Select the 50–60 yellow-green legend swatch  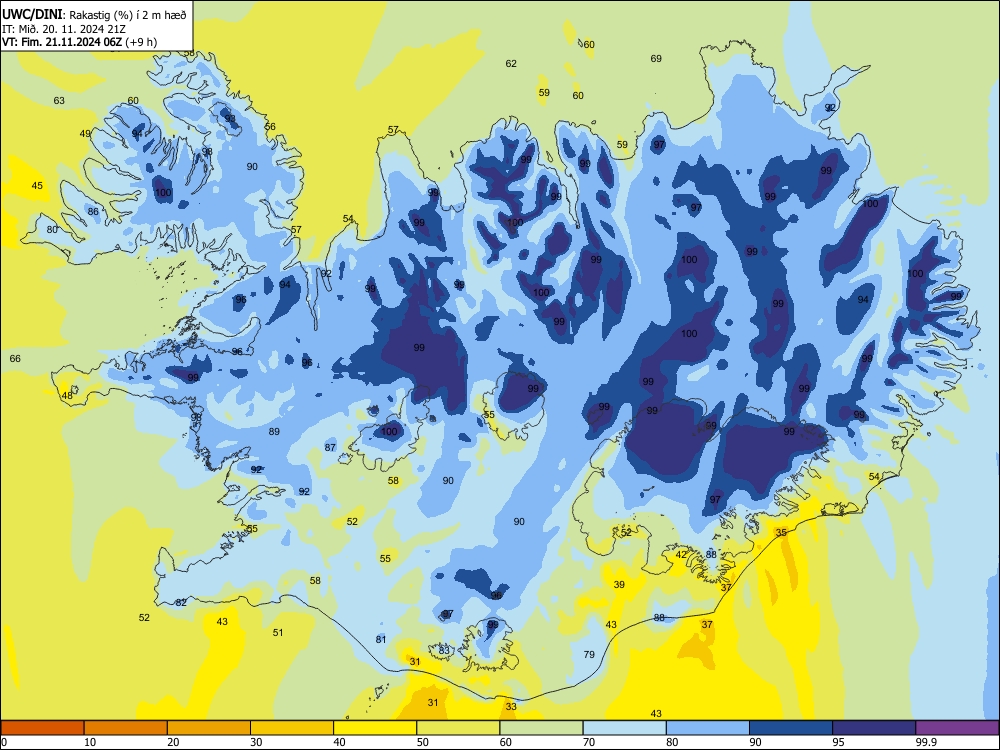click(x=459, y=728)
